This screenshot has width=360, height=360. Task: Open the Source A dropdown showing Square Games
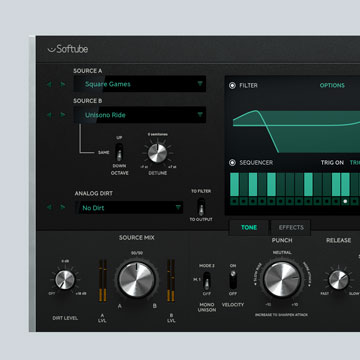coord(139,84)
